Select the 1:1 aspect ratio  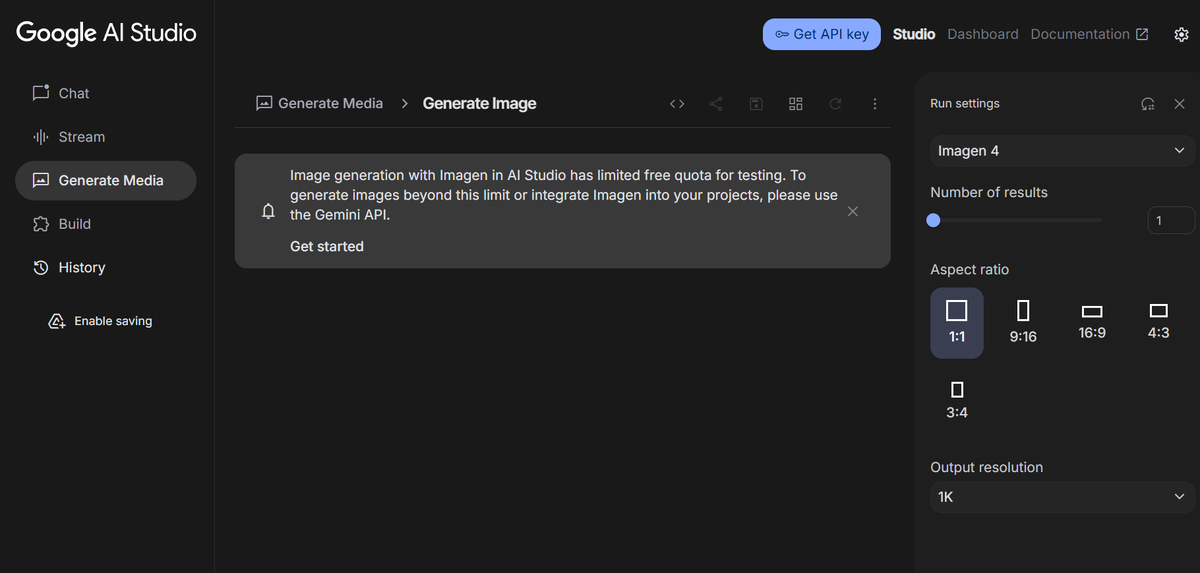957,323
